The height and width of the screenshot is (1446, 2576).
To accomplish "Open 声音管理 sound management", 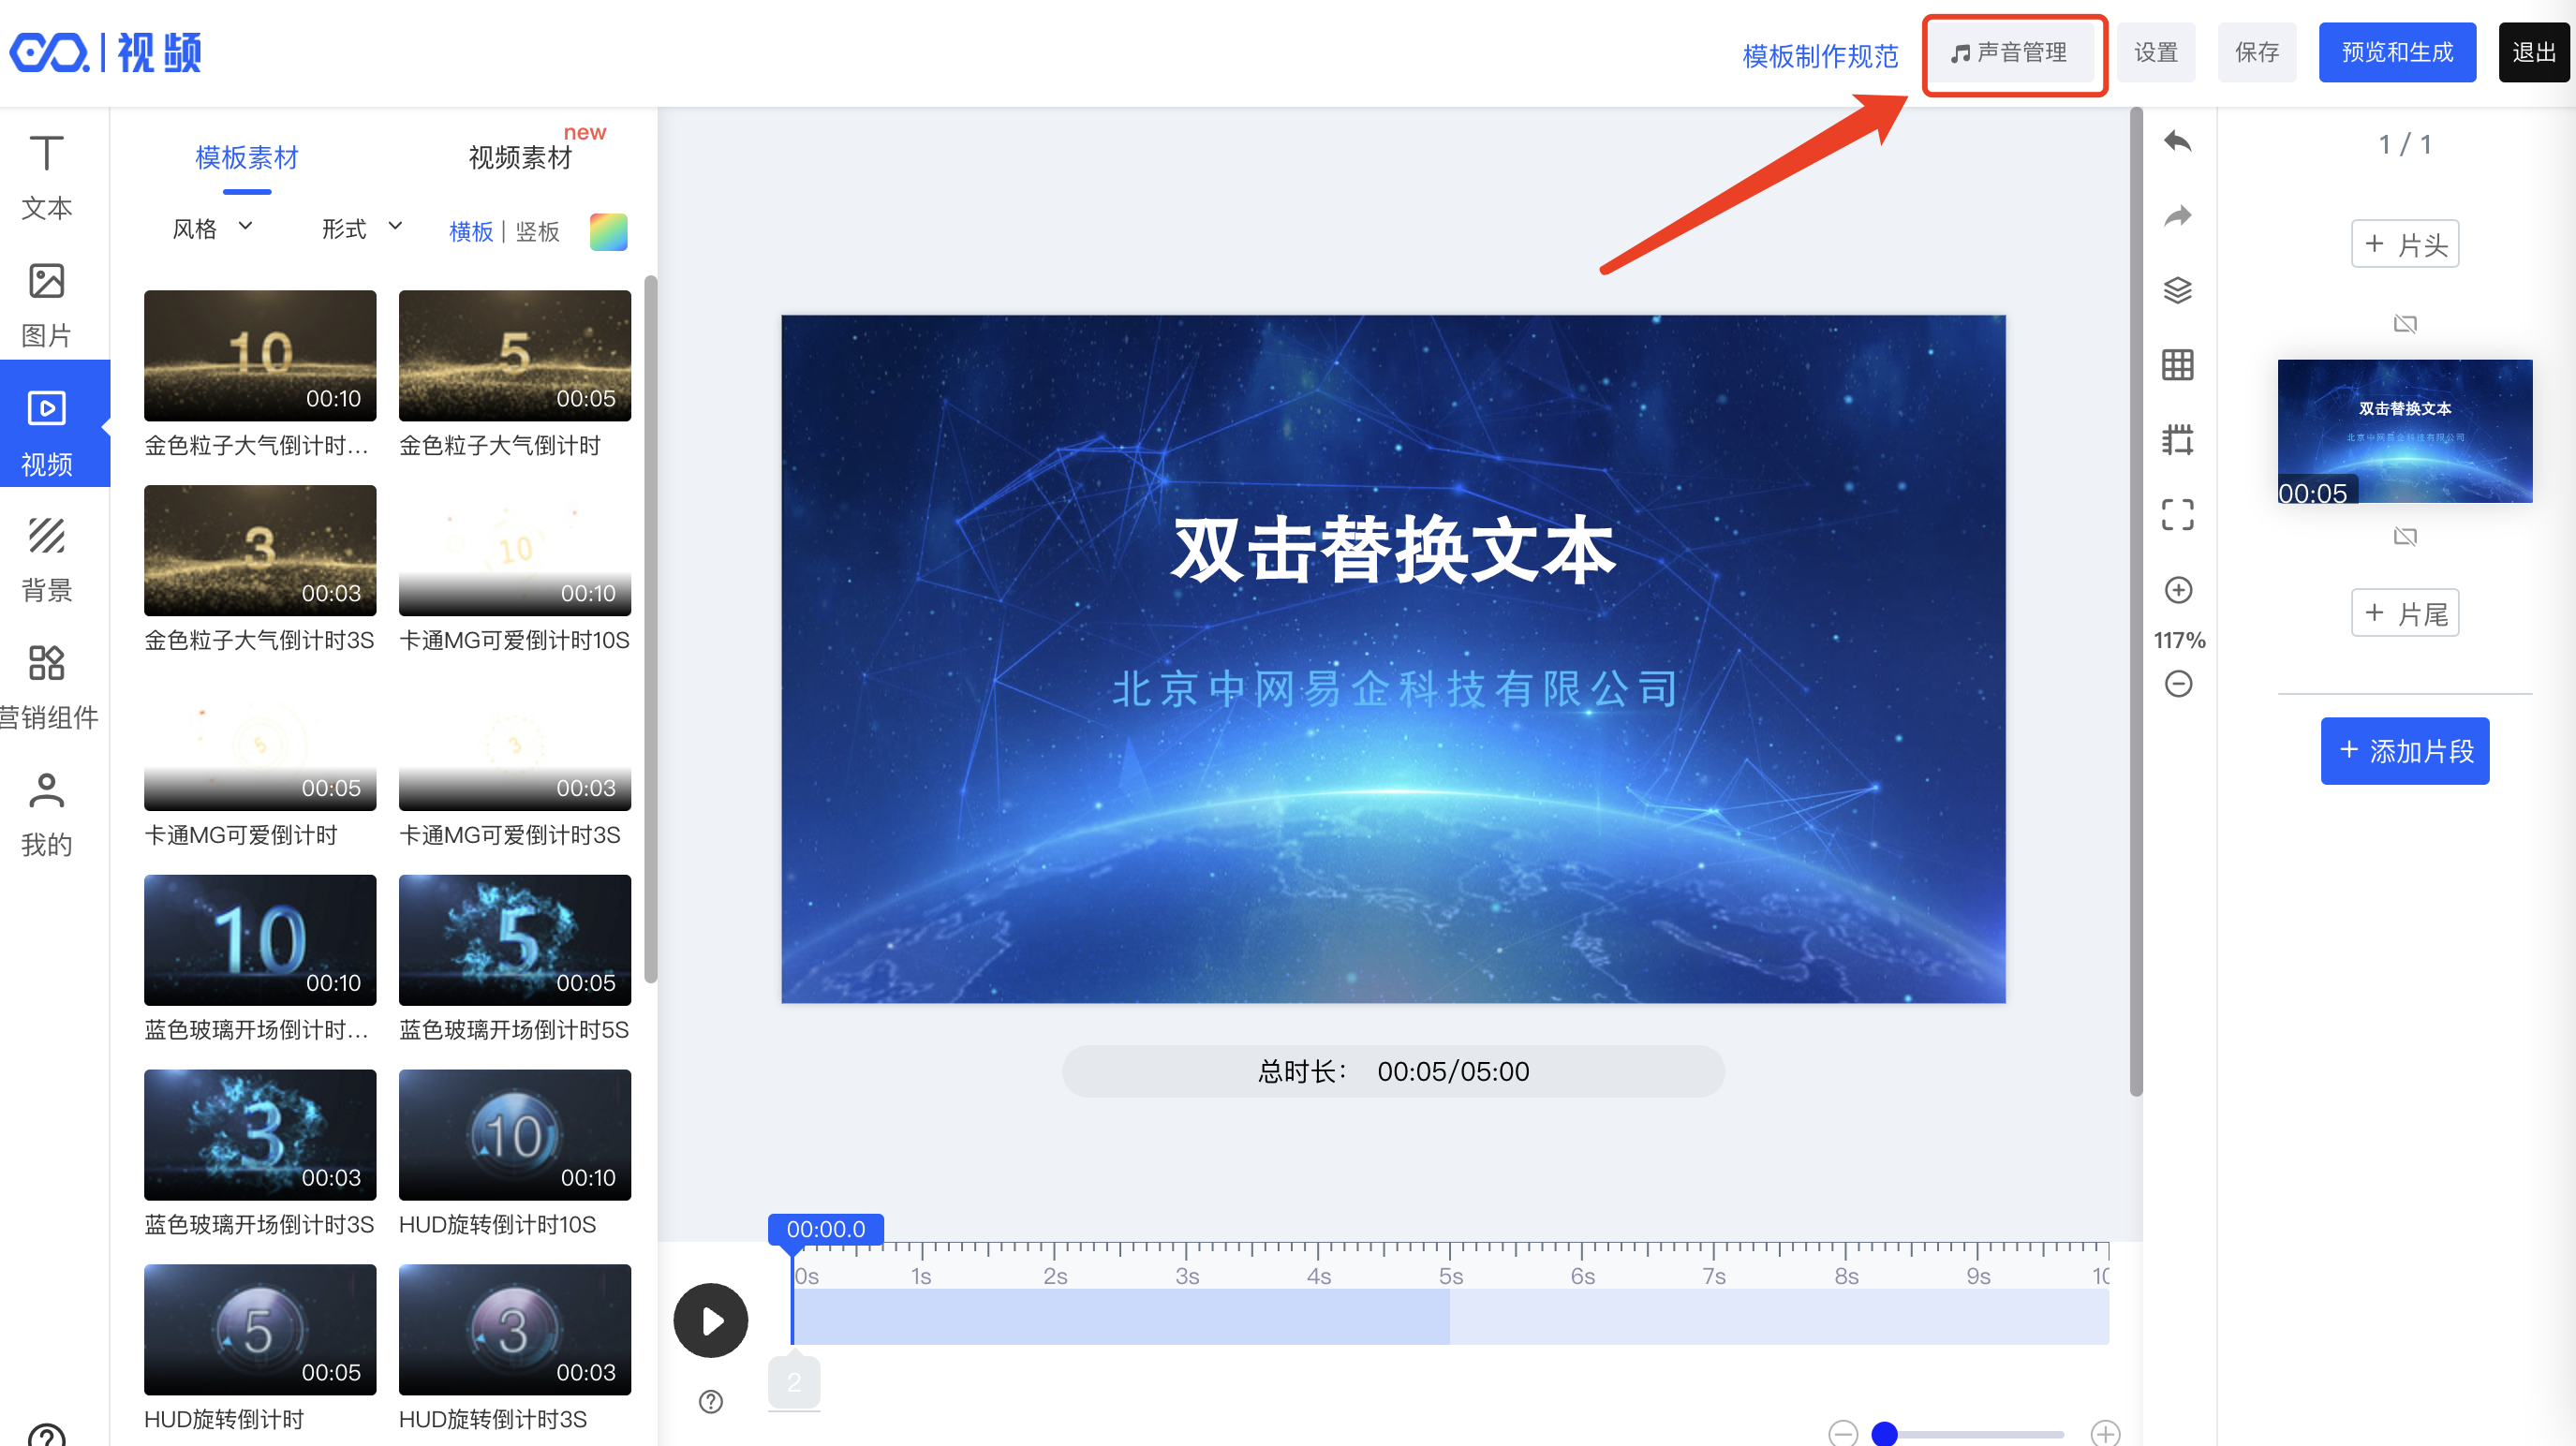I will coord(2011,52).
